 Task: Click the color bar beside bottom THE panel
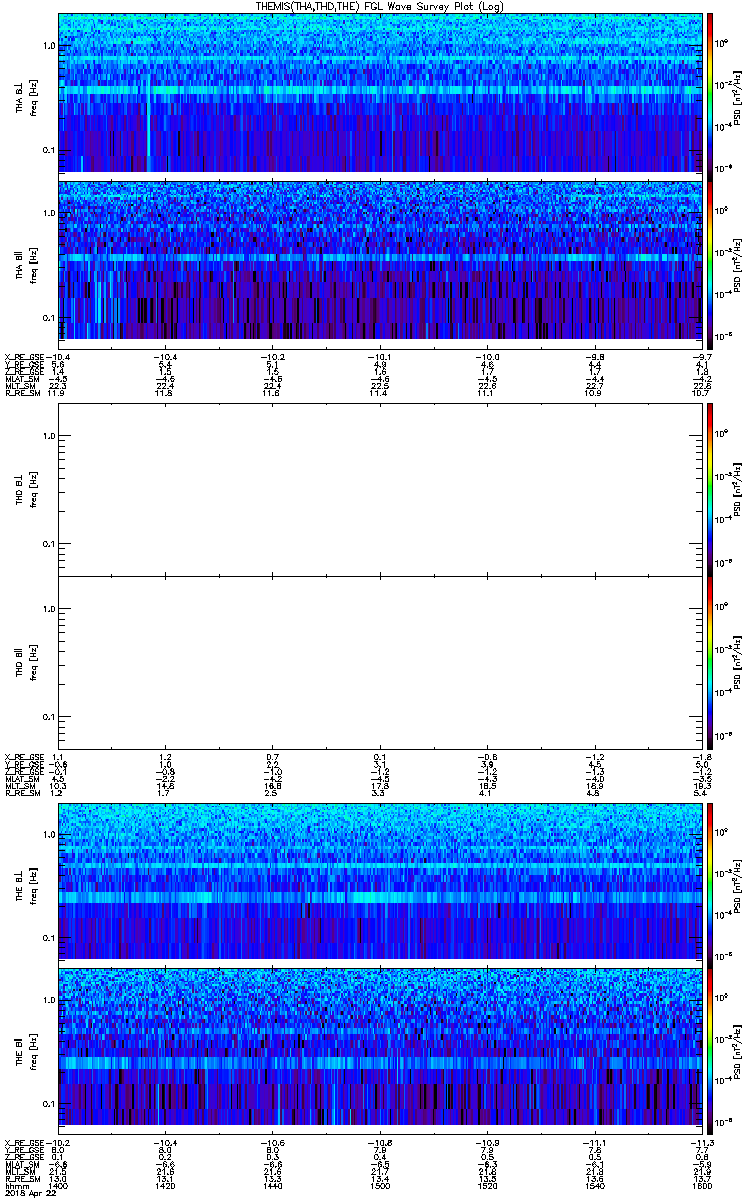pyautogui.click(x=710, y=1046)
